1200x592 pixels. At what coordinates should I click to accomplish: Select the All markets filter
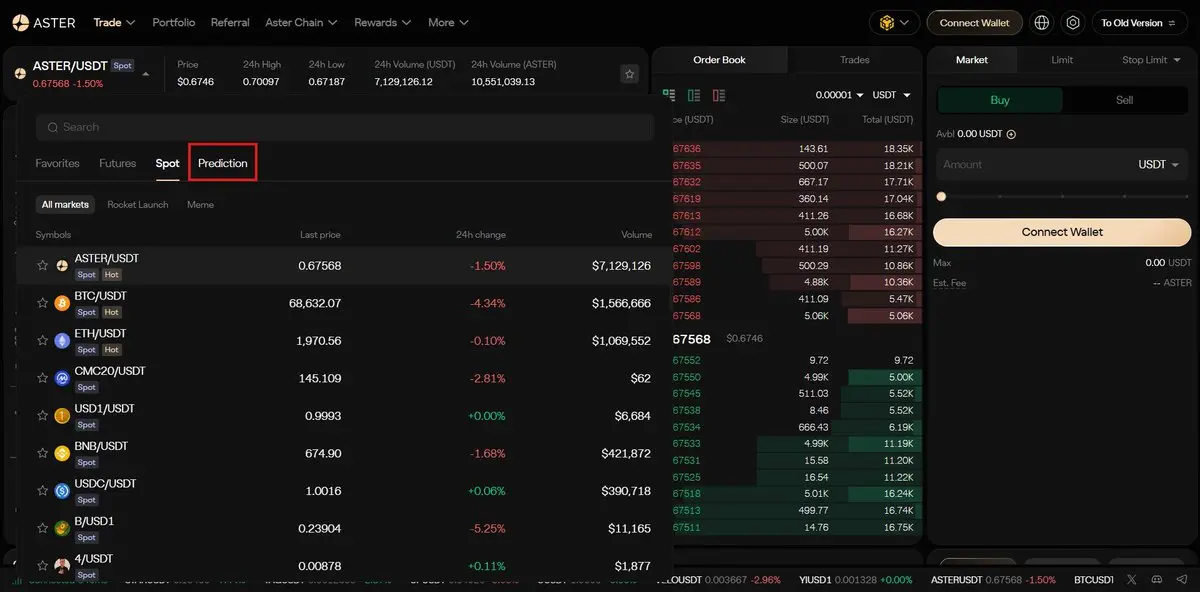tap(65, 204)
